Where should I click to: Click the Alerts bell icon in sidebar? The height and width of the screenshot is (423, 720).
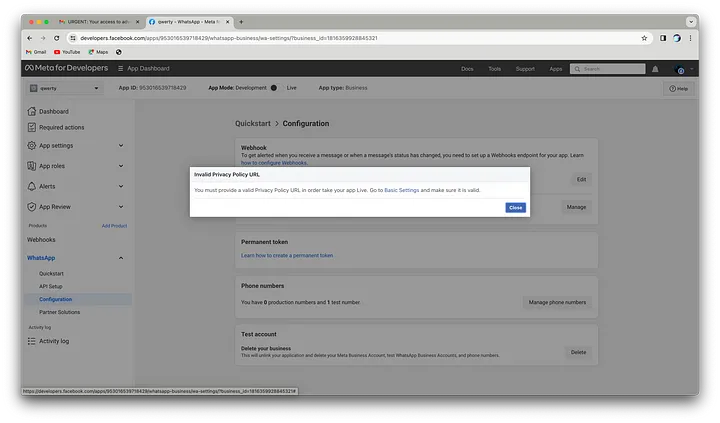[31, 186]
